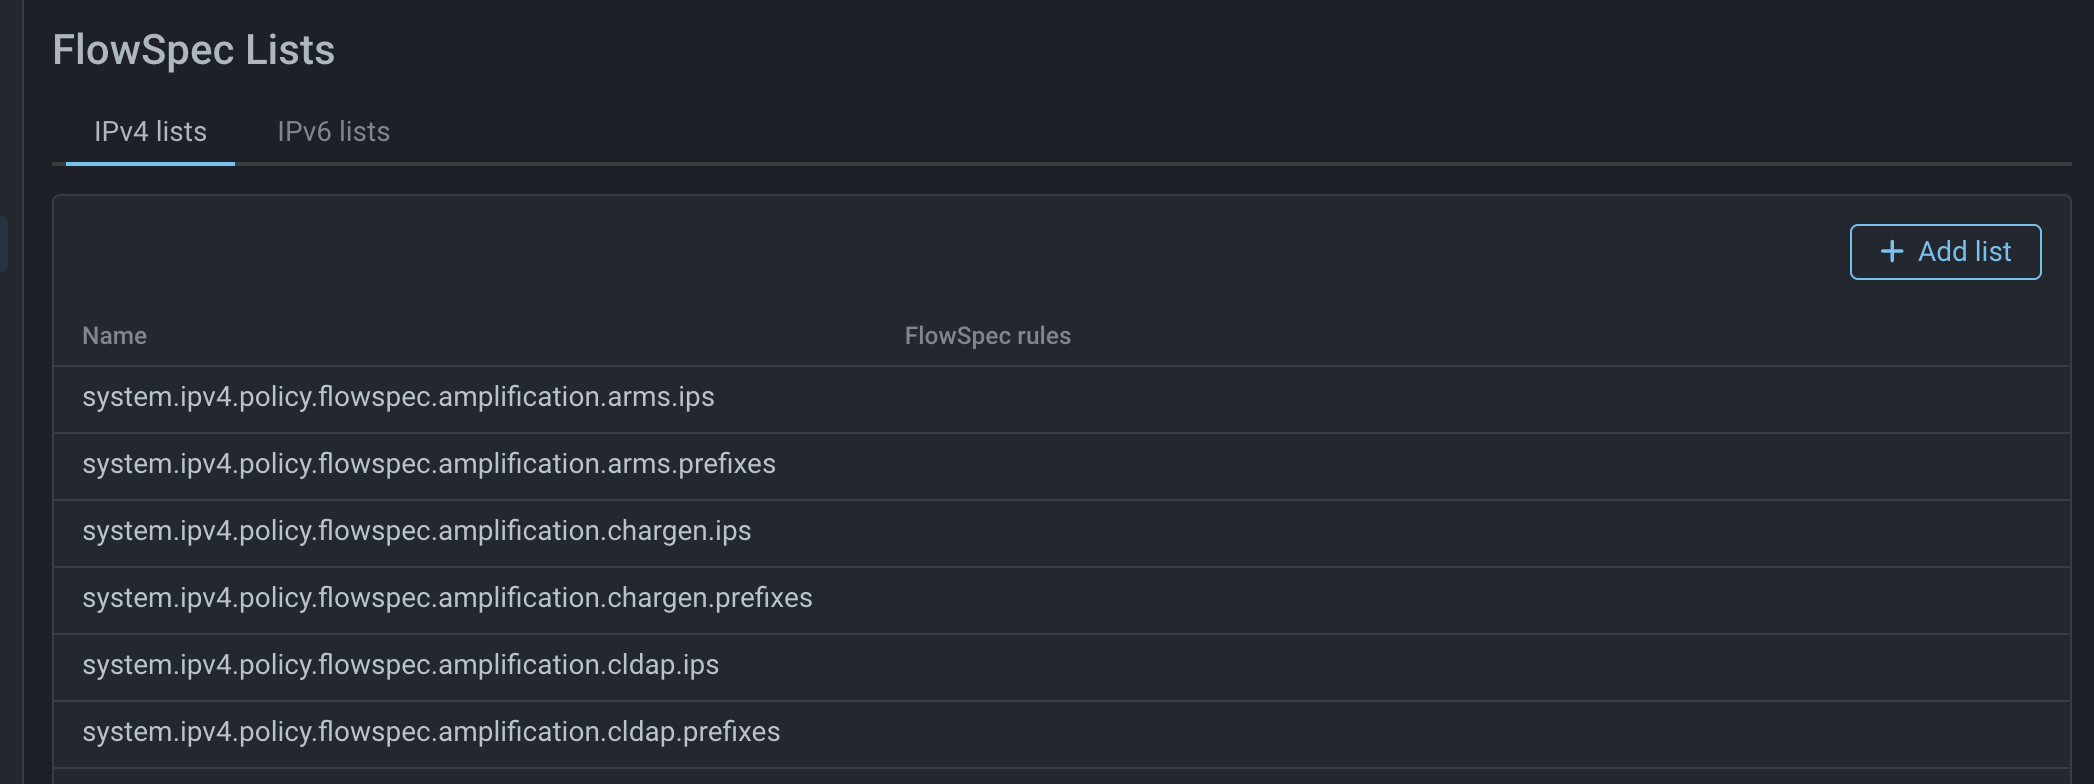Select the amplification.chargen.prefixes list entry
Viewport: 2094px width, 784px height.
click(x=447, y=598)
